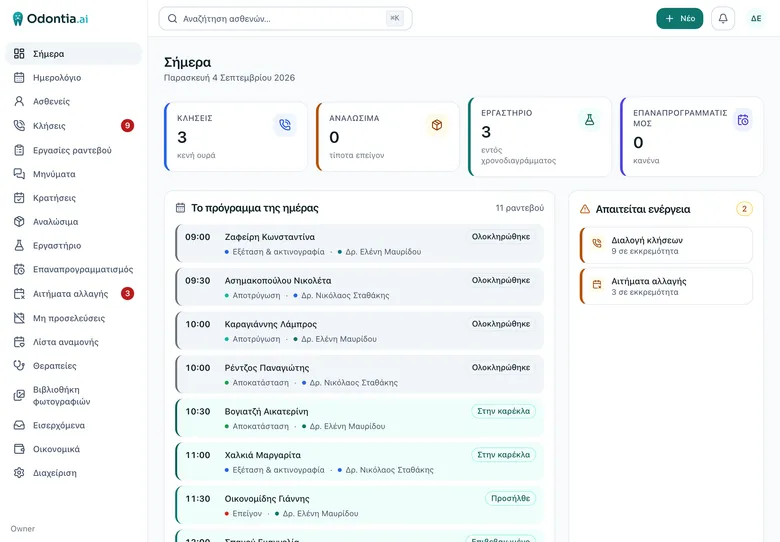This screenshot has height=542, width=780.
Task: Click the Odontia.ai tooth logo icon
Action: (x=18, y=19)
